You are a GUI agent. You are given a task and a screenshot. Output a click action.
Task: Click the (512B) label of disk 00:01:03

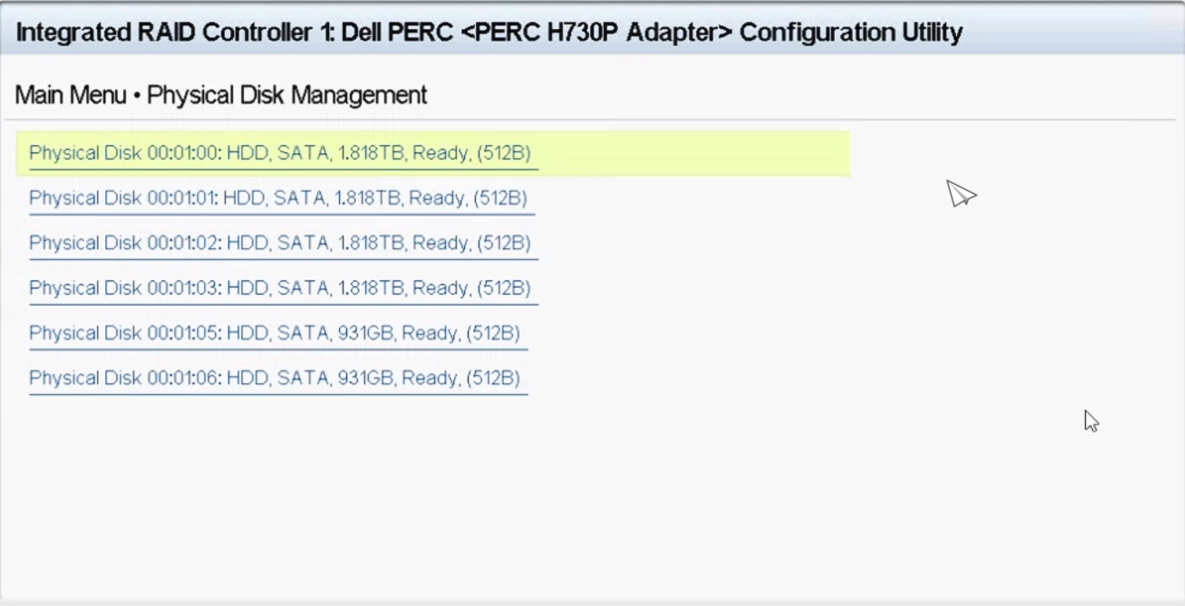click(x=503, y=288)
